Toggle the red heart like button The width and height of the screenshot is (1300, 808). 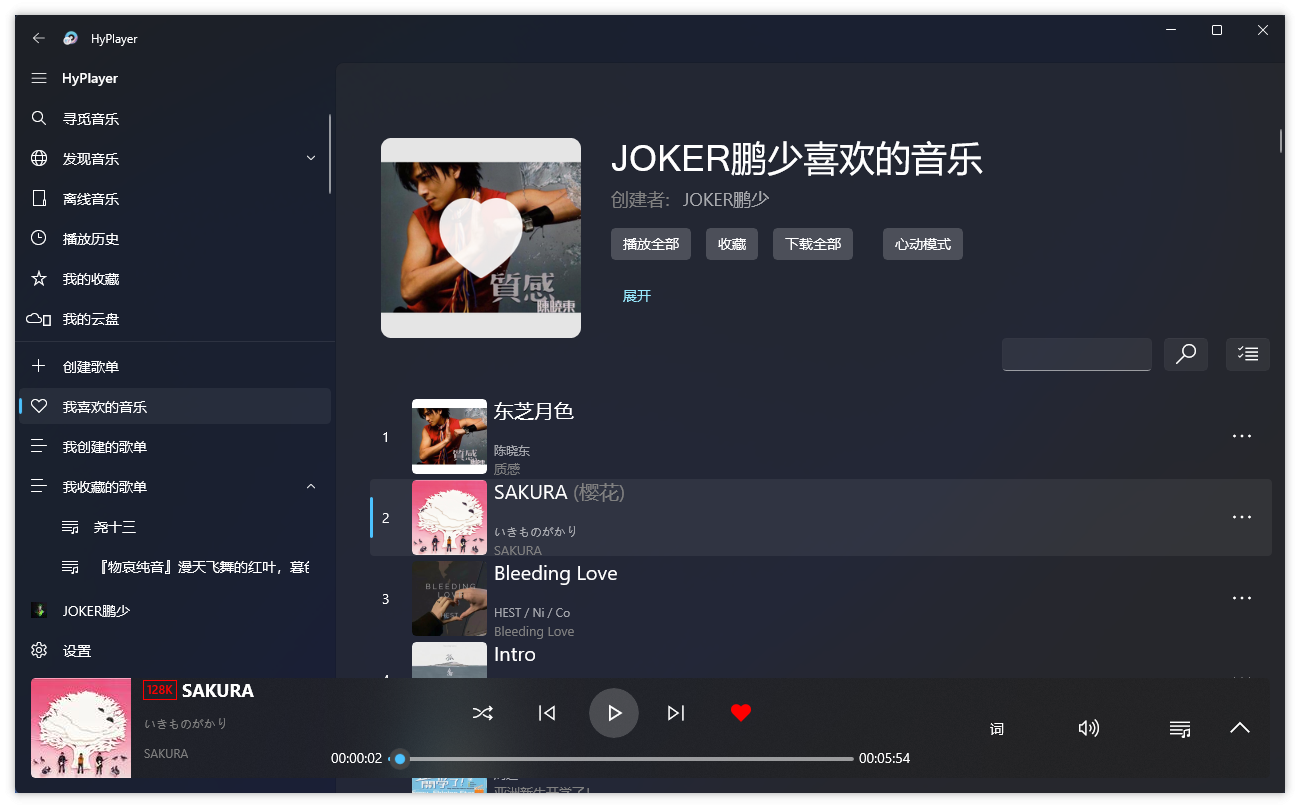[740, 713]
